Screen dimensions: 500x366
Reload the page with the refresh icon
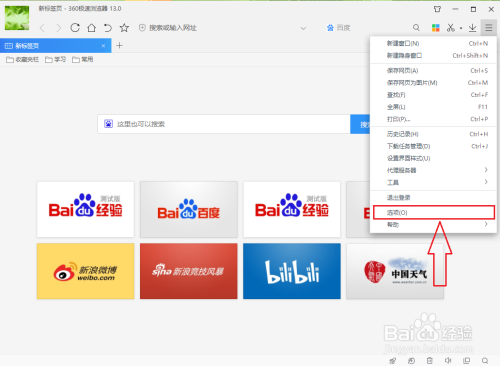coord(75,28)
